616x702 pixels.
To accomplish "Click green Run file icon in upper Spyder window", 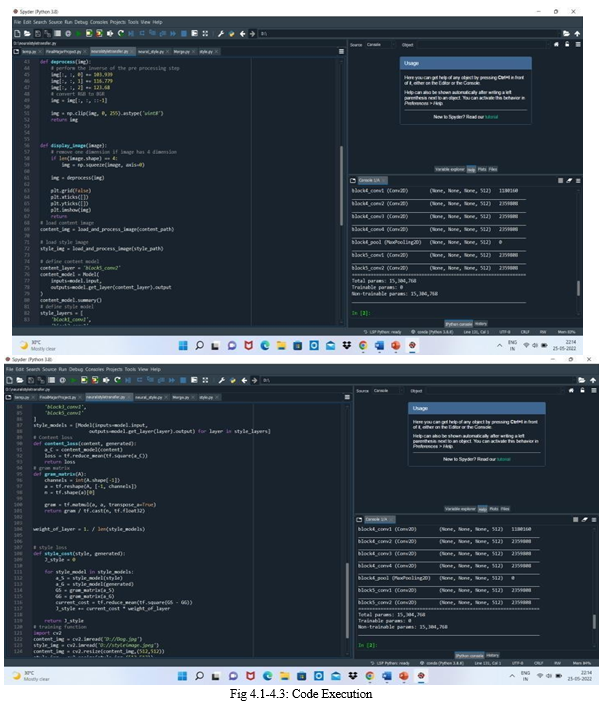I will coord(78,34).
